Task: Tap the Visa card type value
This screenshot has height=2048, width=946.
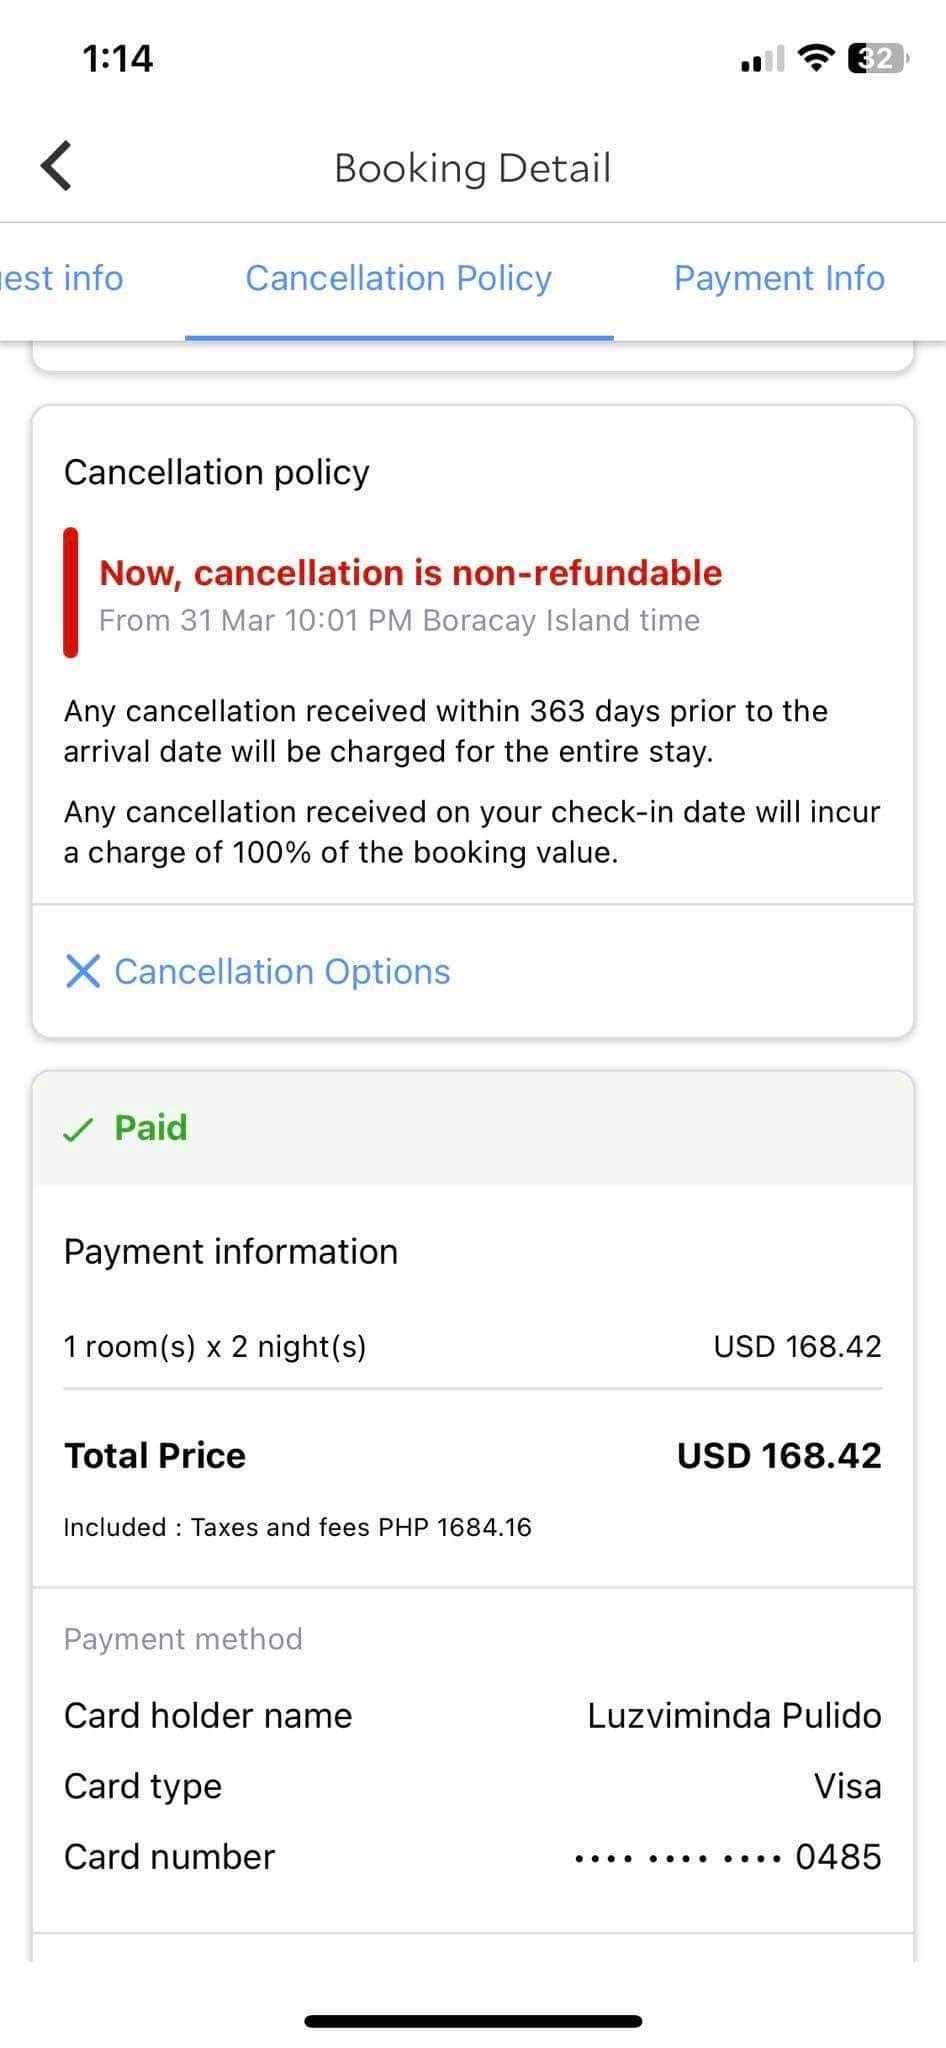Action: coord(847,1786)
